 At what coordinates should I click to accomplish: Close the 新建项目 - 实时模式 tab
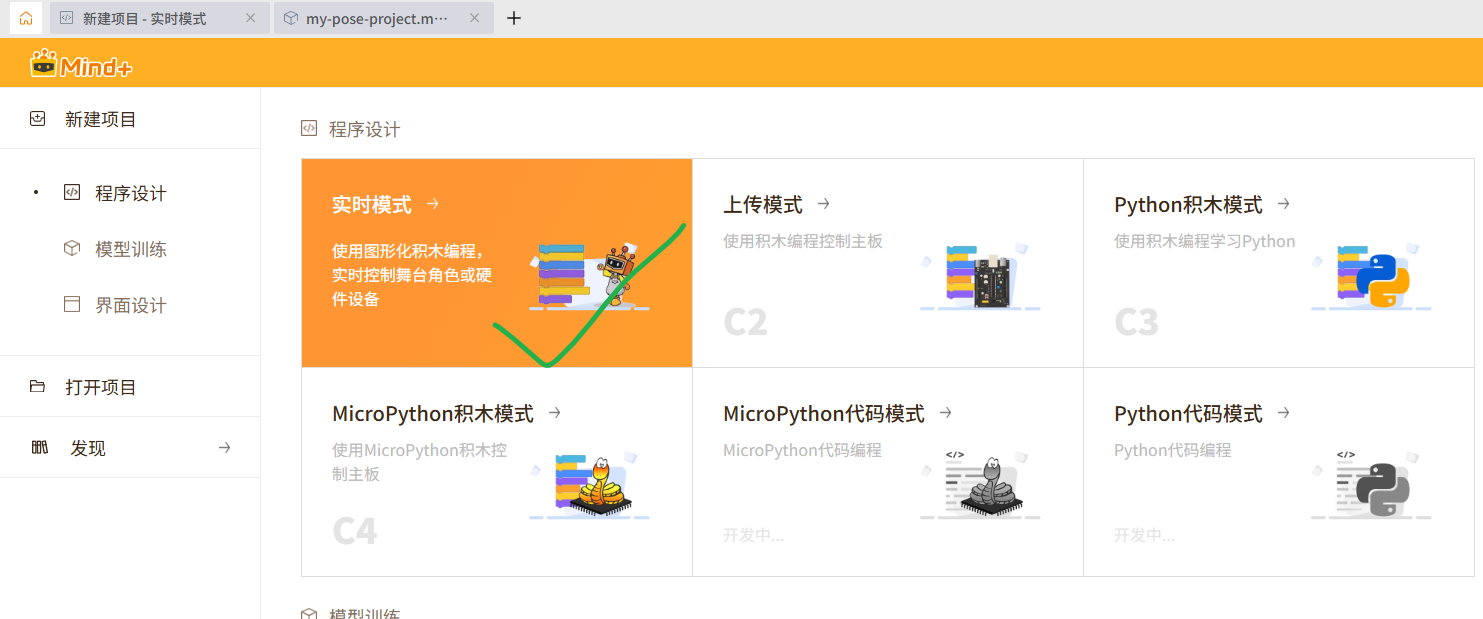[250, 18]
